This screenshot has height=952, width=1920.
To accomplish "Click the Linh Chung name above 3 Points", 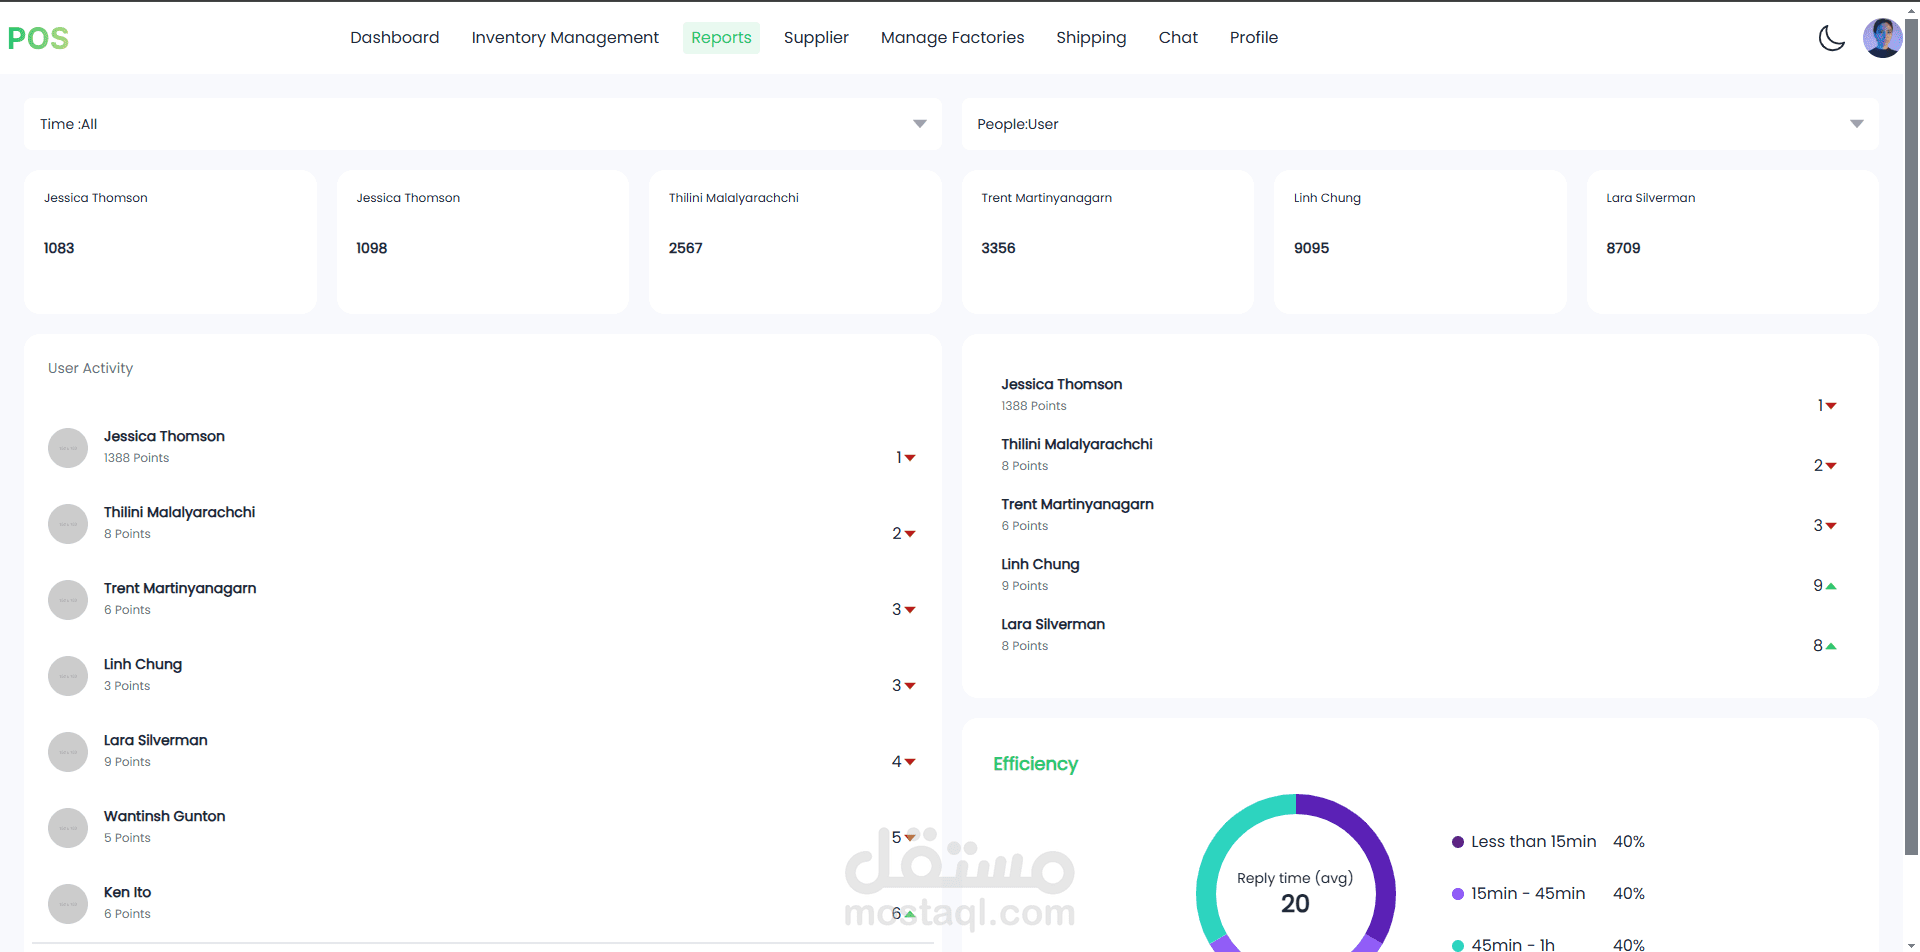I will click(x=143, y=664).
